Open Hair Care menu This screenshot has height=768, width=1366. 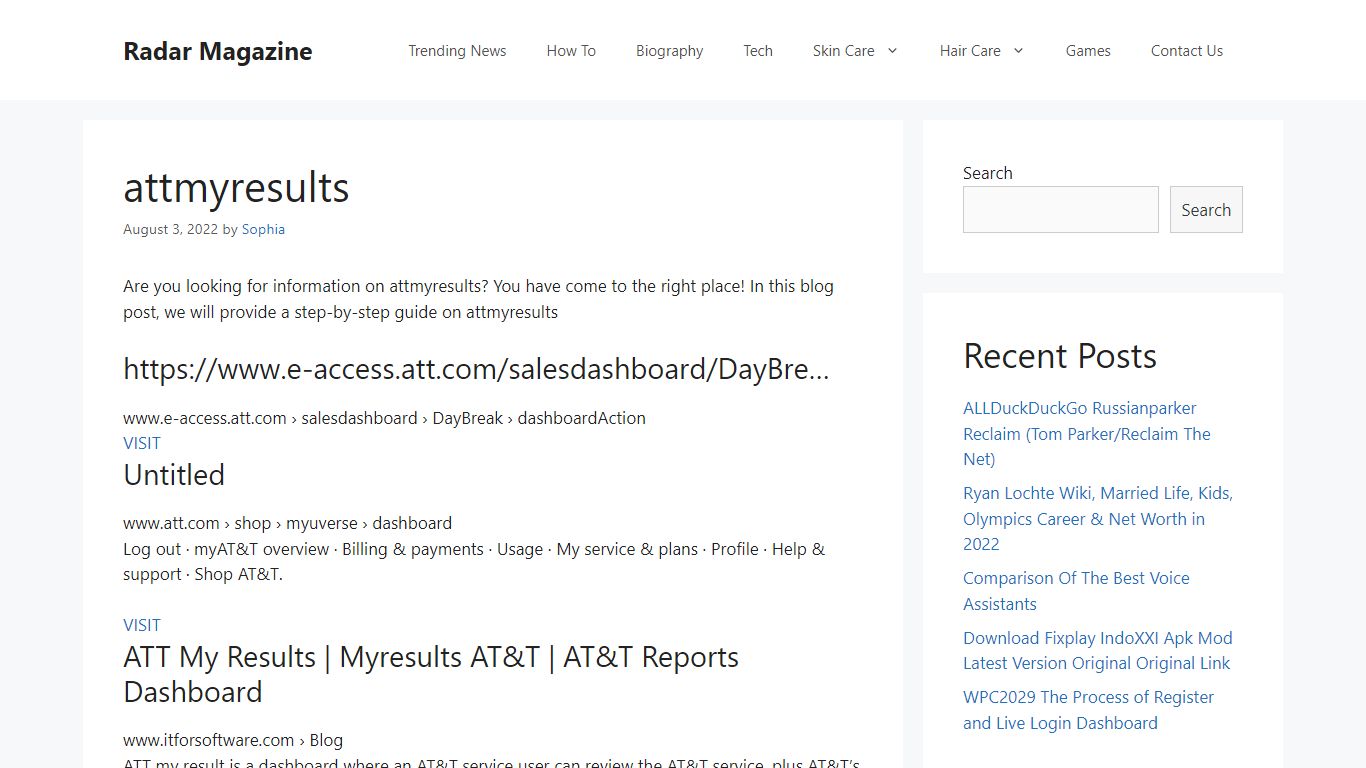(x=969, y=51)
